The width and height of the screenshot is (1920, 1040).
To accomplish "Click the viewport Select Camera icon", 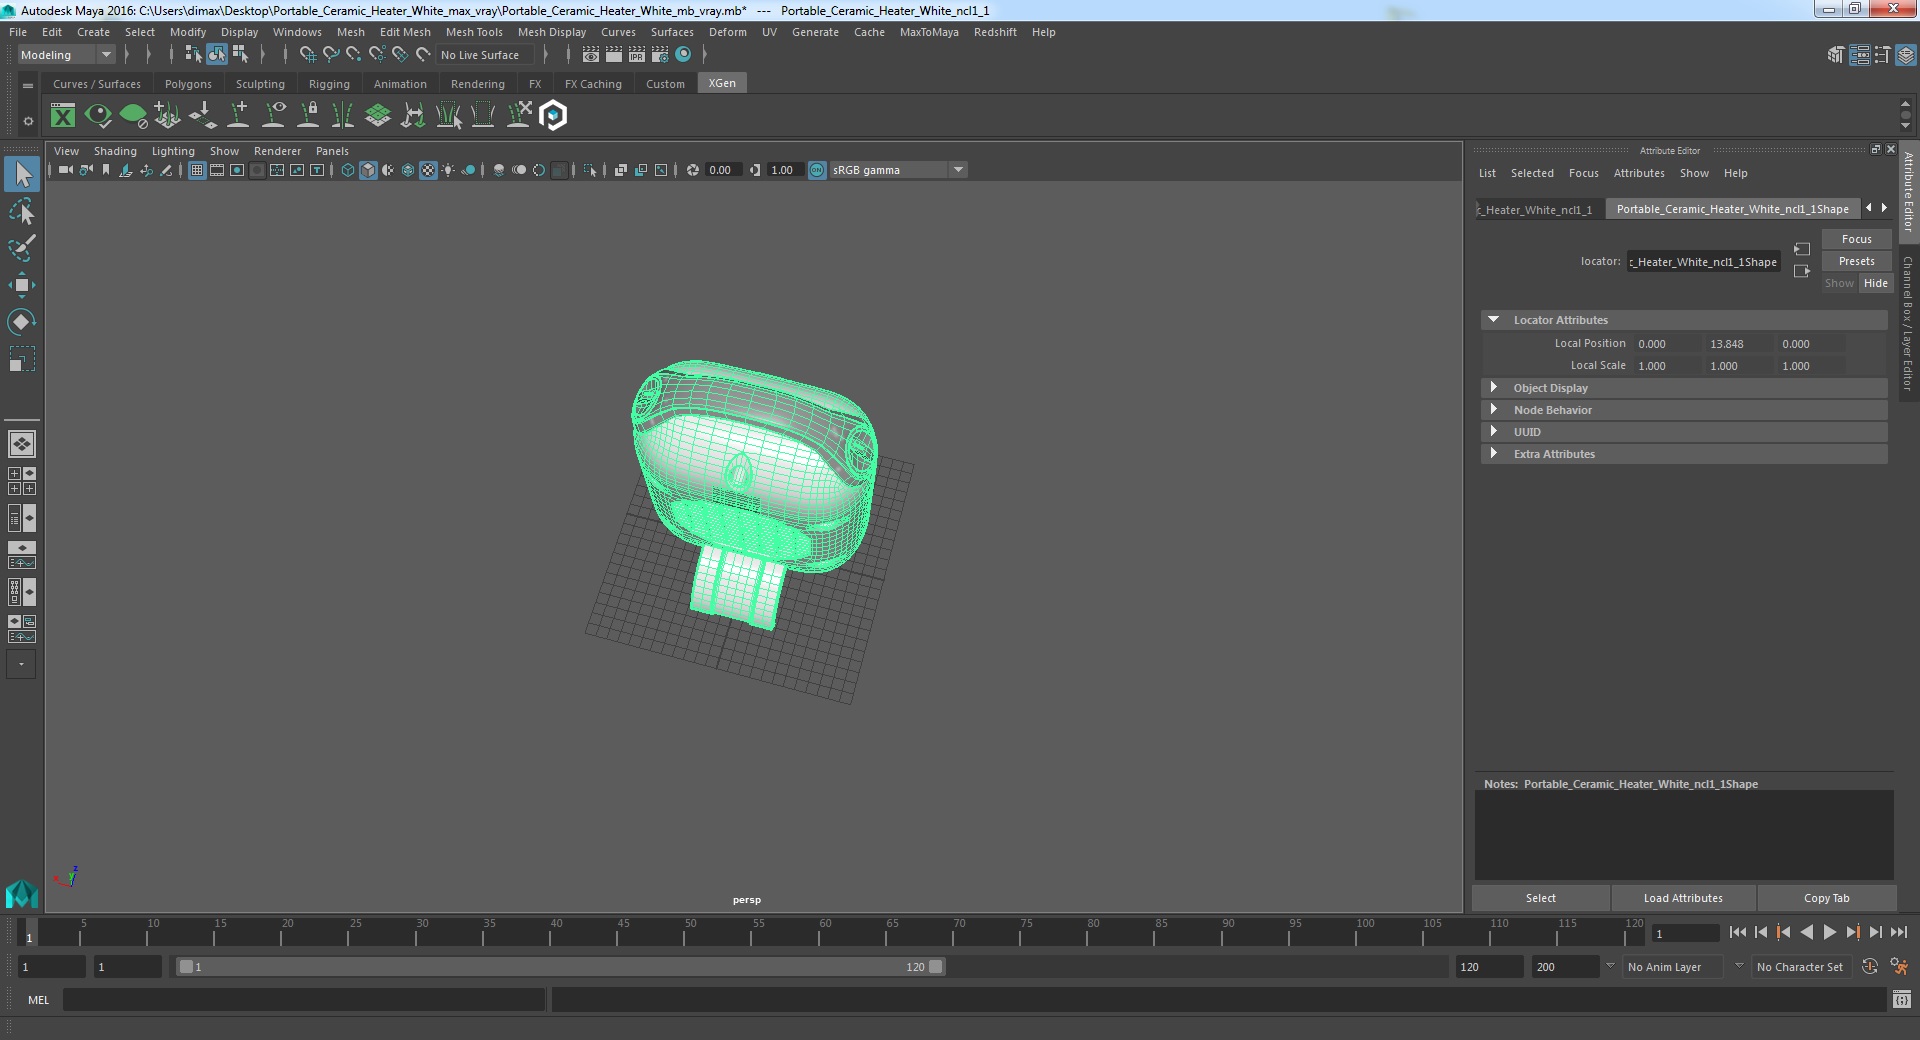I will [65, 170].
